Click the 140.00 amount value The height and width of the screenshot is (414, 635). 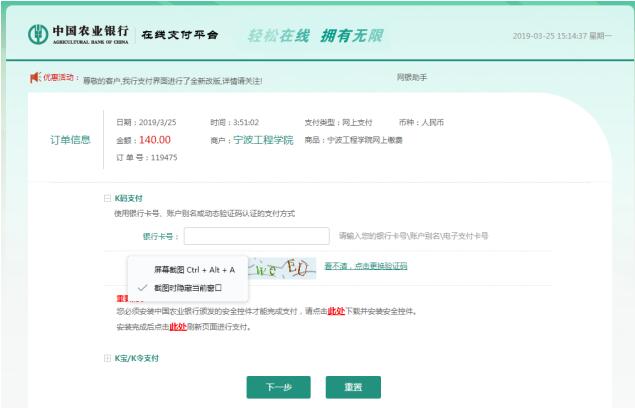pos(155,140)
